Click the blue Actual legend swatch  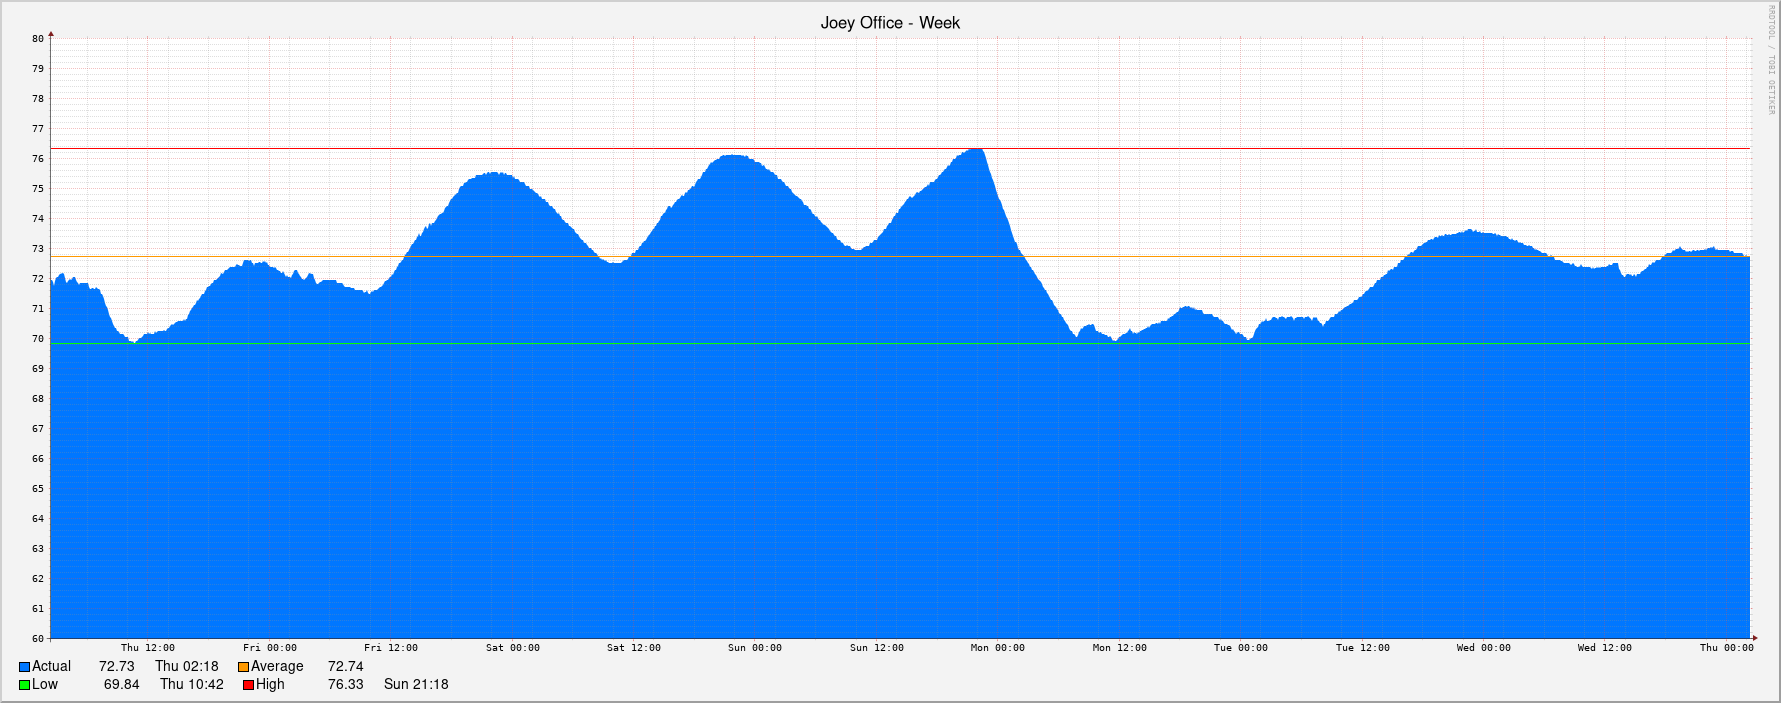point(24,667)
